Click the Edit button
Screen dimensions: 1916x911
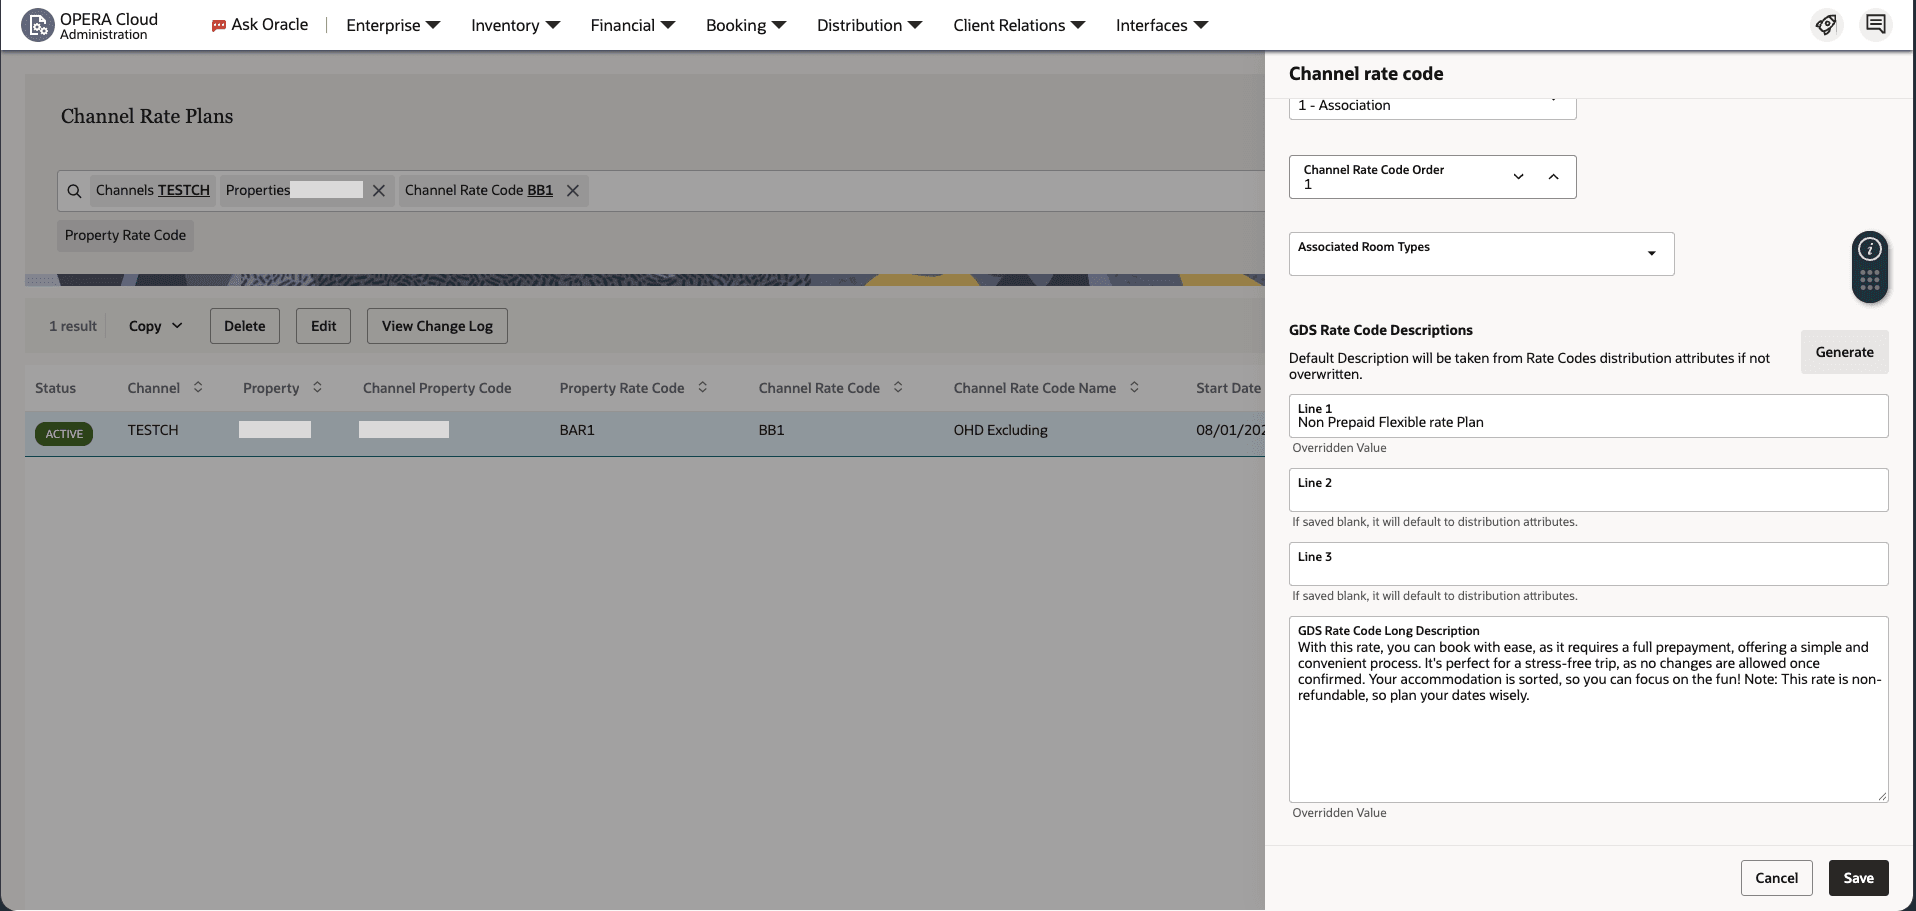[x=323, y=326]
